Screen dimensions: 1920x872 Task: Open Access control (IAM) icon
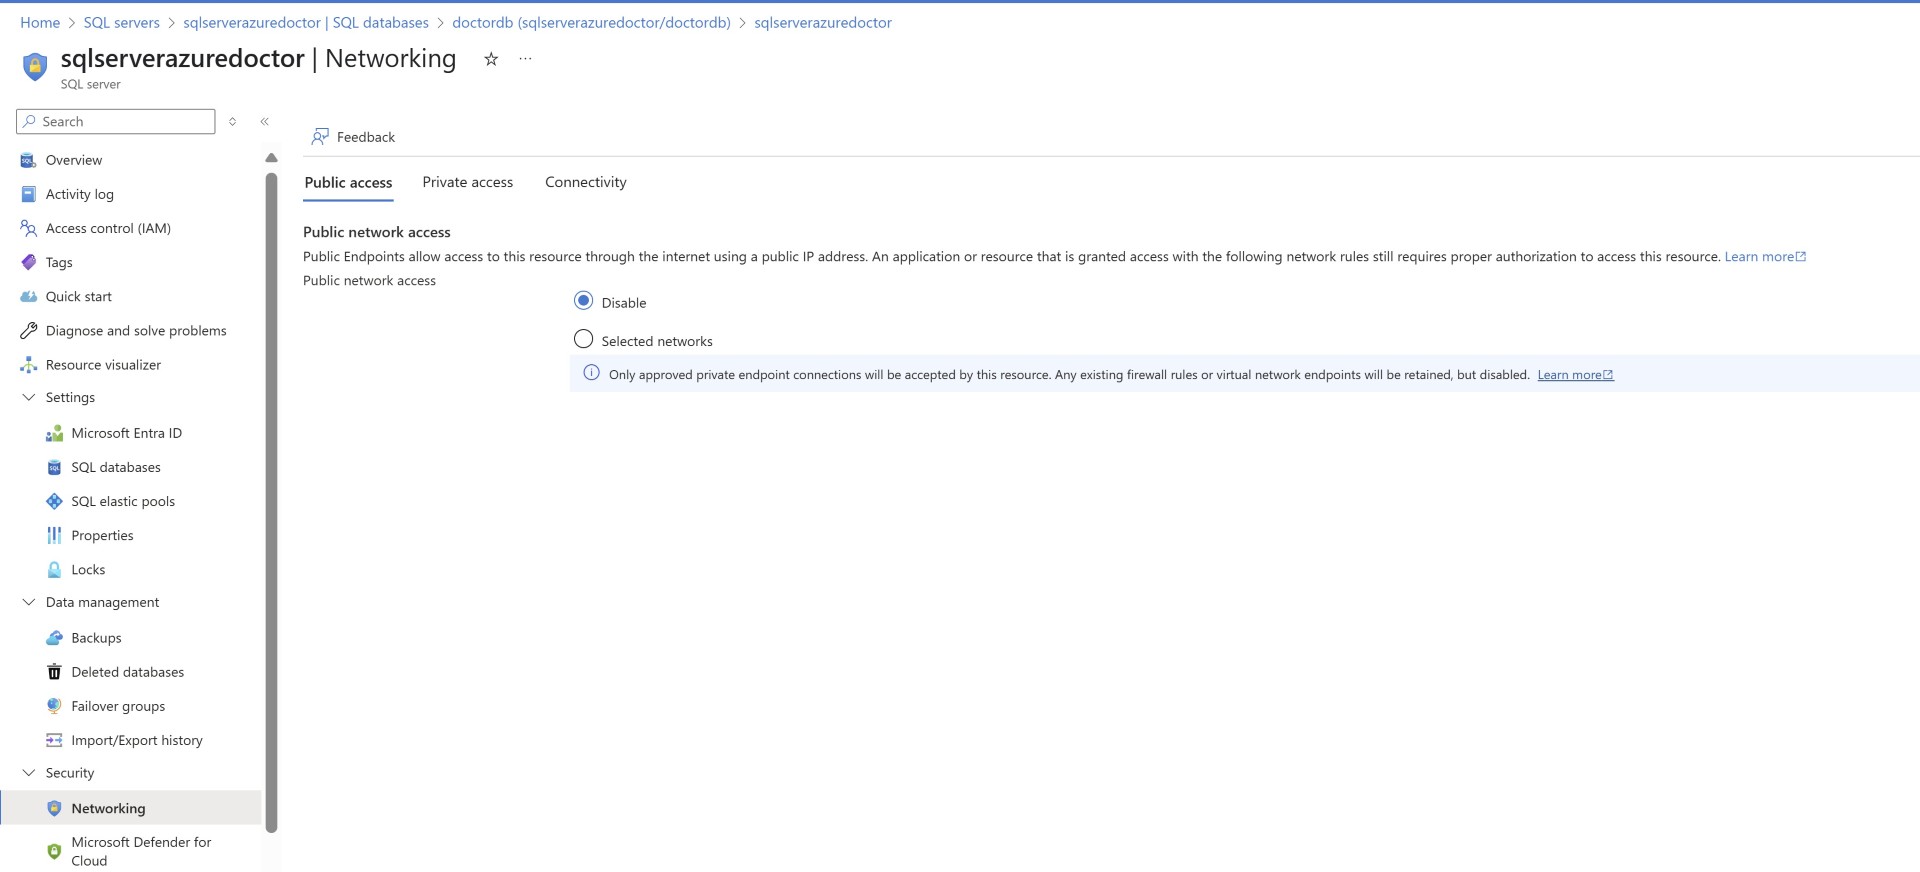(x=28, y=228)
